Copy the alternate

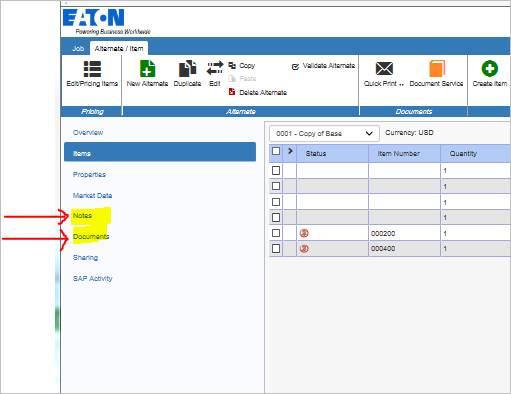[242, 66]
